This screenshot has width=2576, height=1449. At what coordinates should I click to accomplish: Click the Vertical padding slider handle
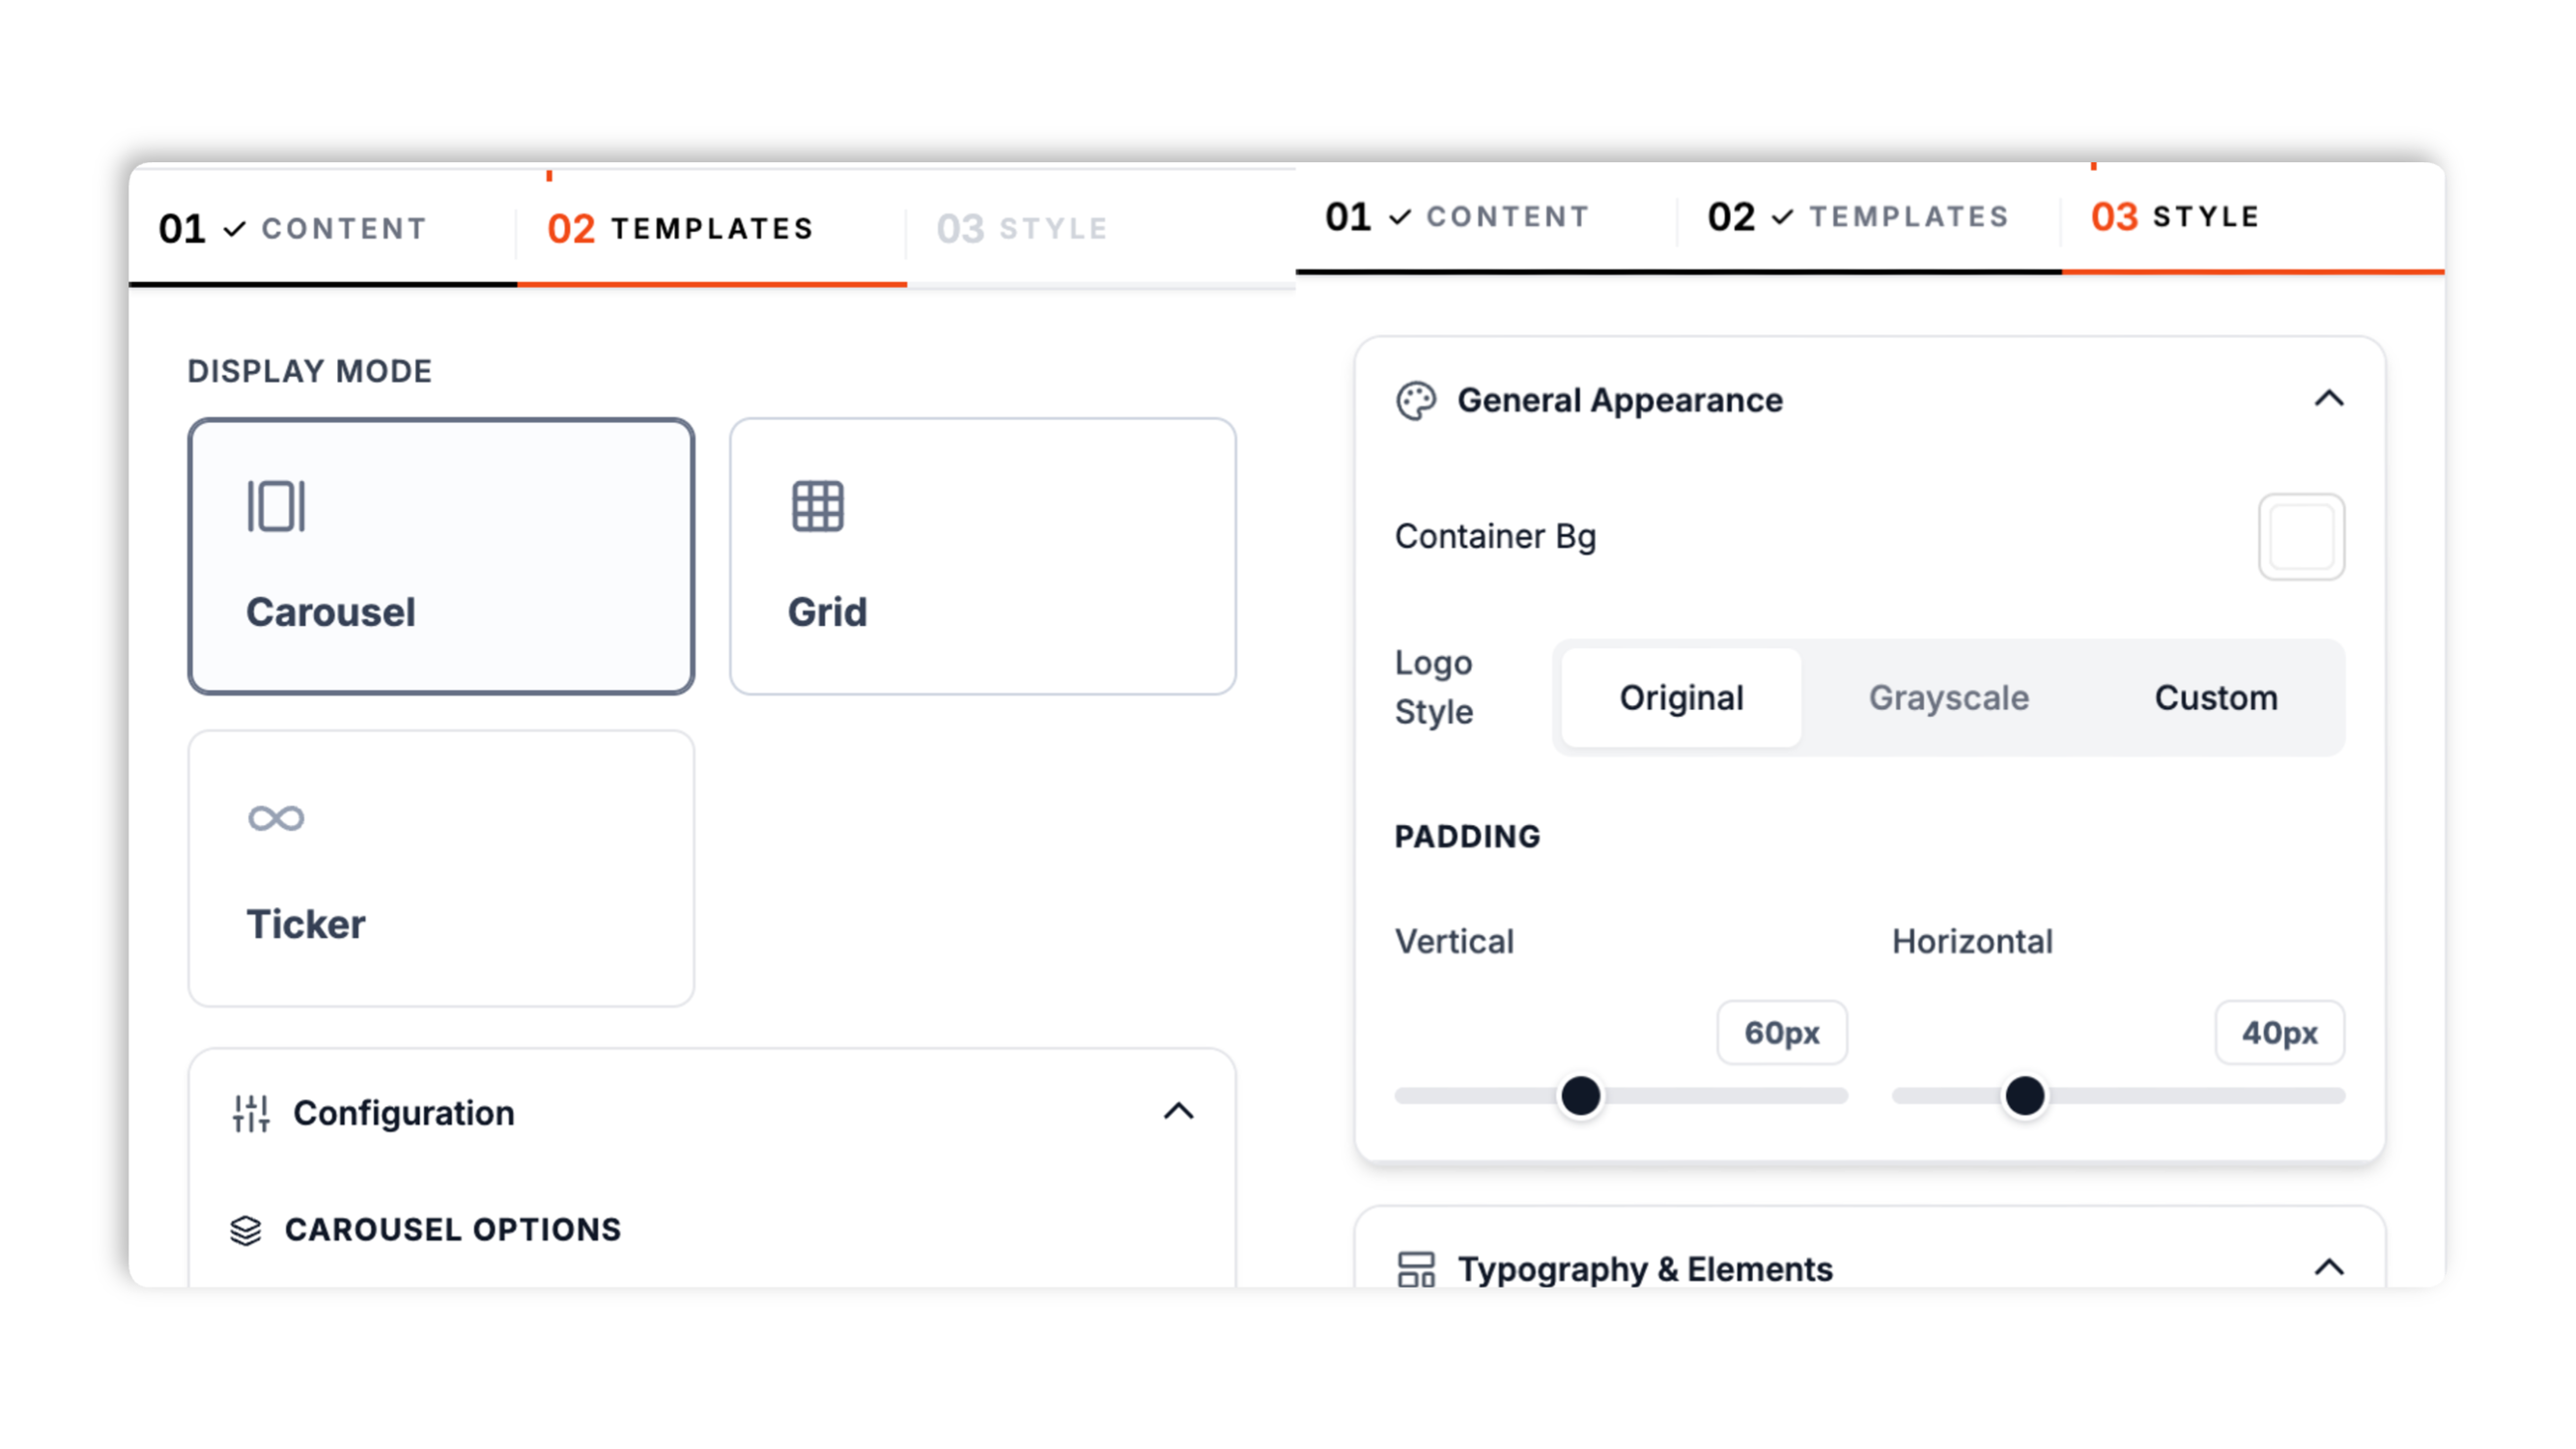(x=1581, y=1096)
